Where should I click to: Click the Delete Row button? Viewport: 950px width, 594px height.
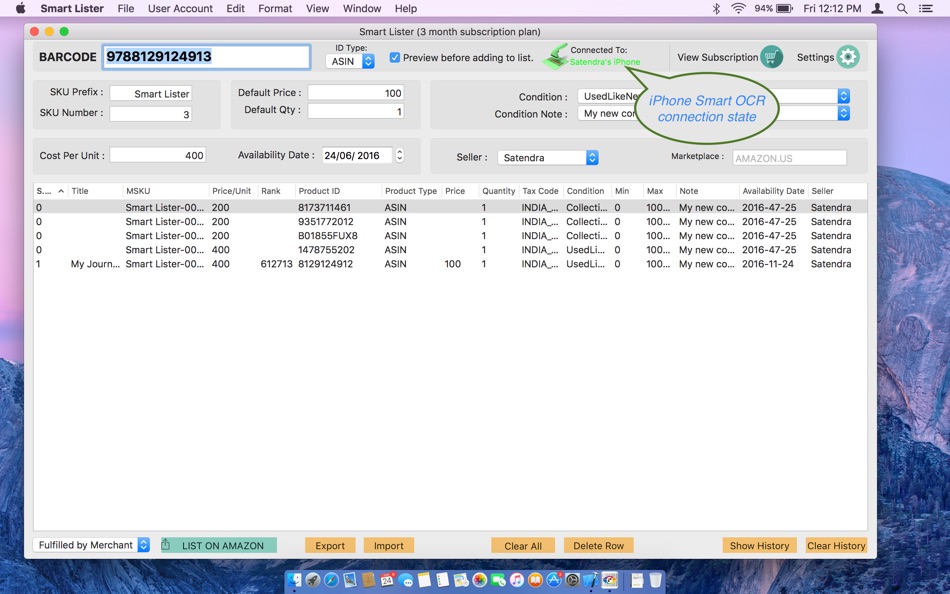click(x=599, y=546)
